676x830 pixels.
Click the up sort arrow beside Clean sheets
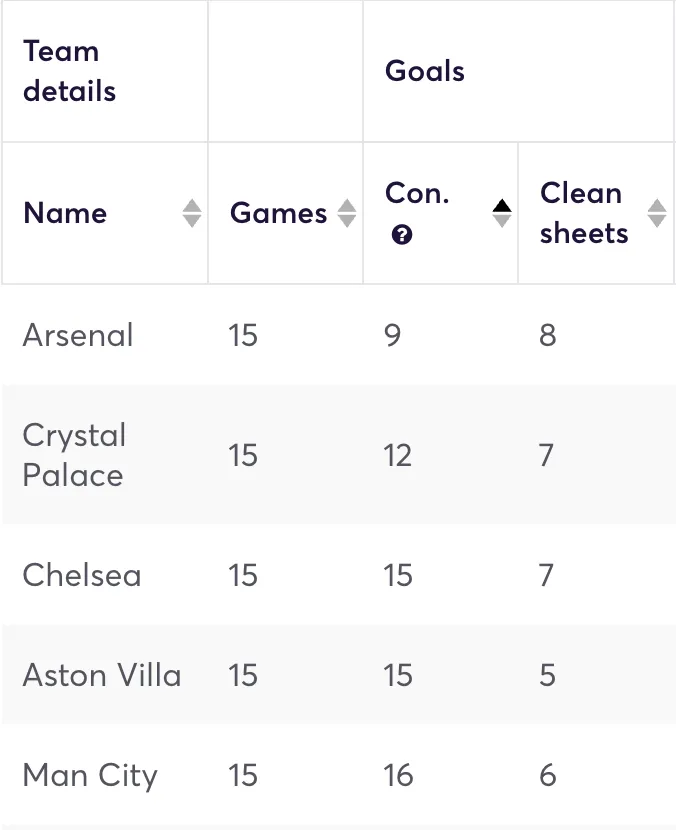656,207
